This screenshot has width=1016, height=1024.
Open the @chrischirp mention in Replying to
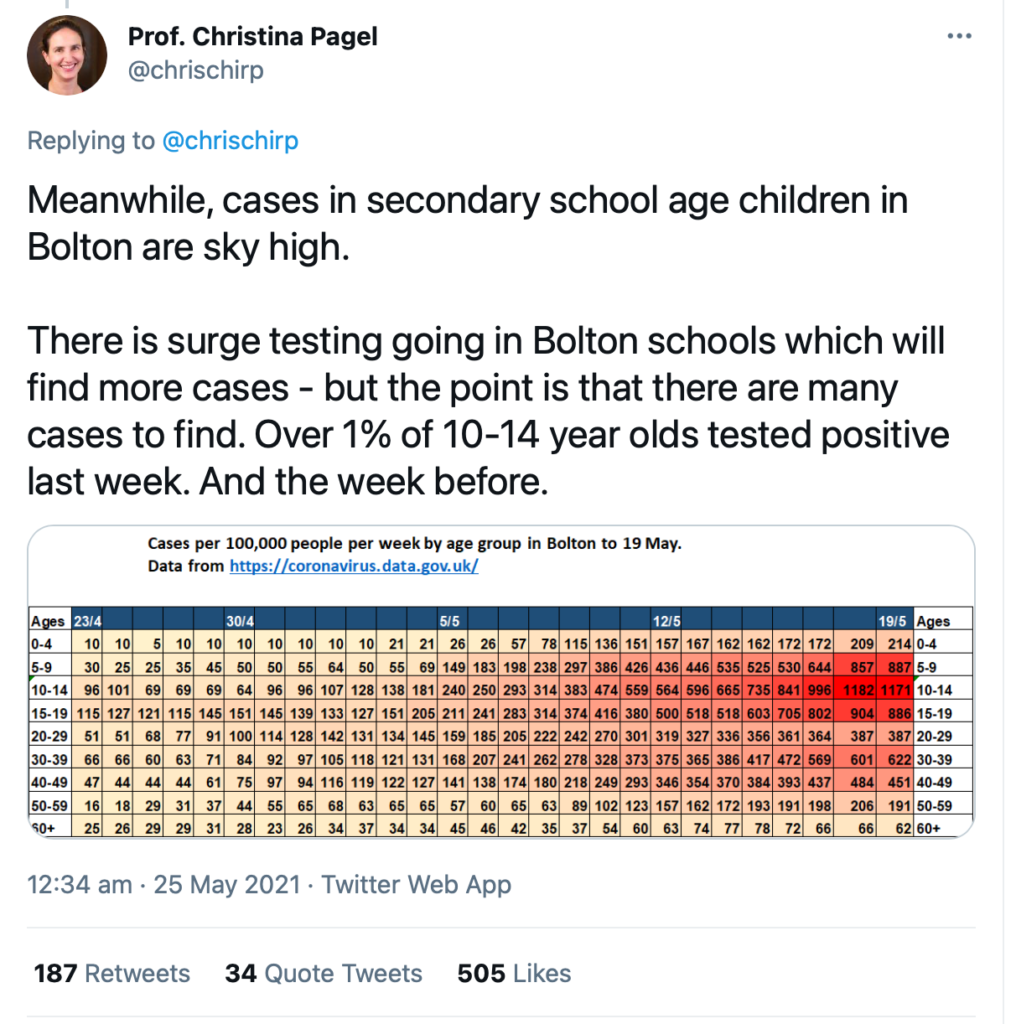pyautogui.click(x=230, y=140)
